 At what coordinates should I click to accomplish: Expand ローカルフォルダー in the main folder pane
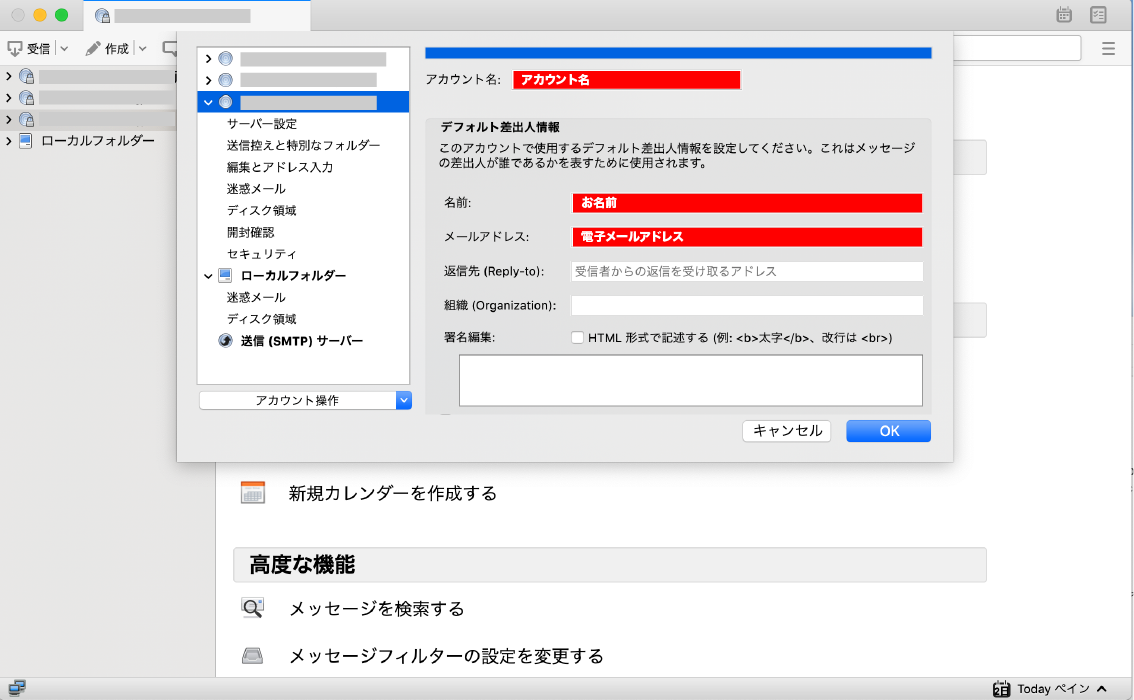pyautogui.click(x=9, y=141)
